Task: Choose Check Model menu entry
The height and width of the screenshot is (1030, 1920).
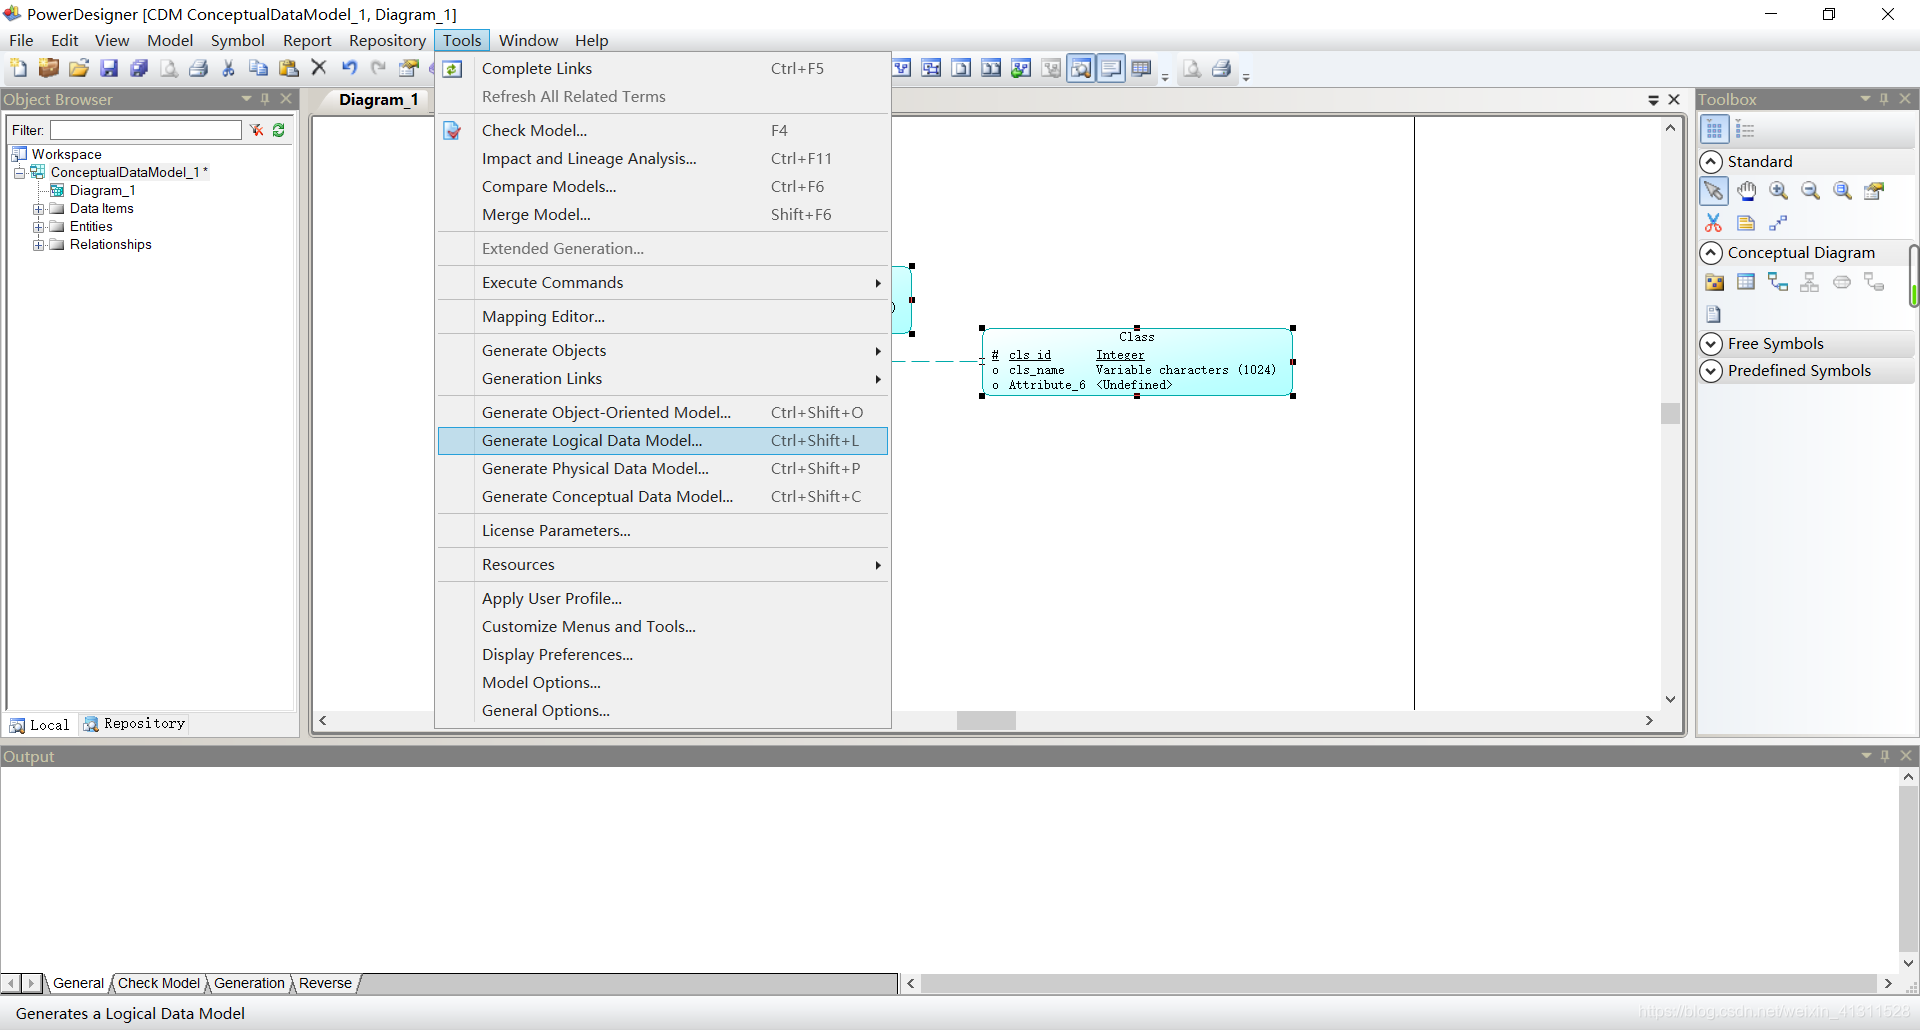Action: click(663, 131)
